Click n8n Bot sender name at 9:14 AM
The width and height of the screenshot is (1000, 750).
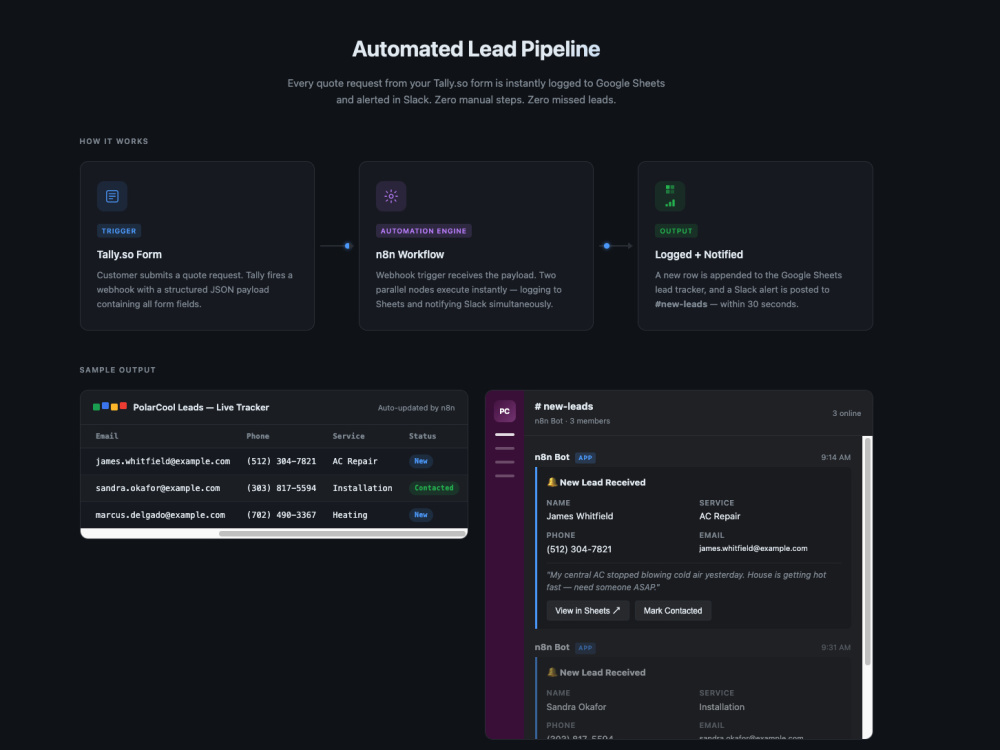coord(552,457)
